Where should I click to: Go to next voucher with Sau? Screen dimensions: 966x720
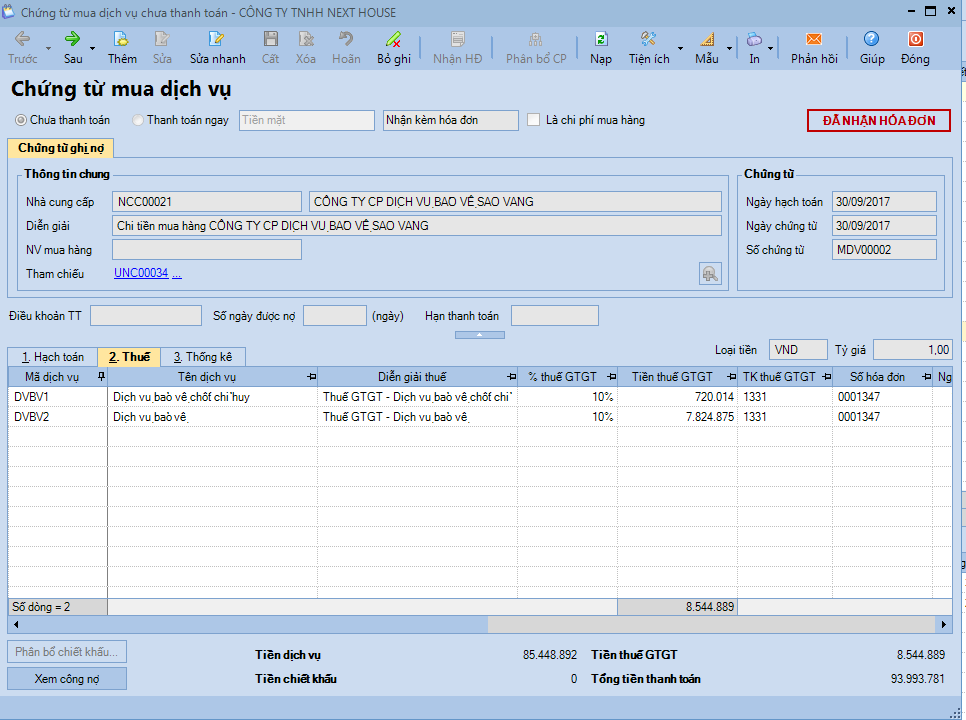(73, 47)
